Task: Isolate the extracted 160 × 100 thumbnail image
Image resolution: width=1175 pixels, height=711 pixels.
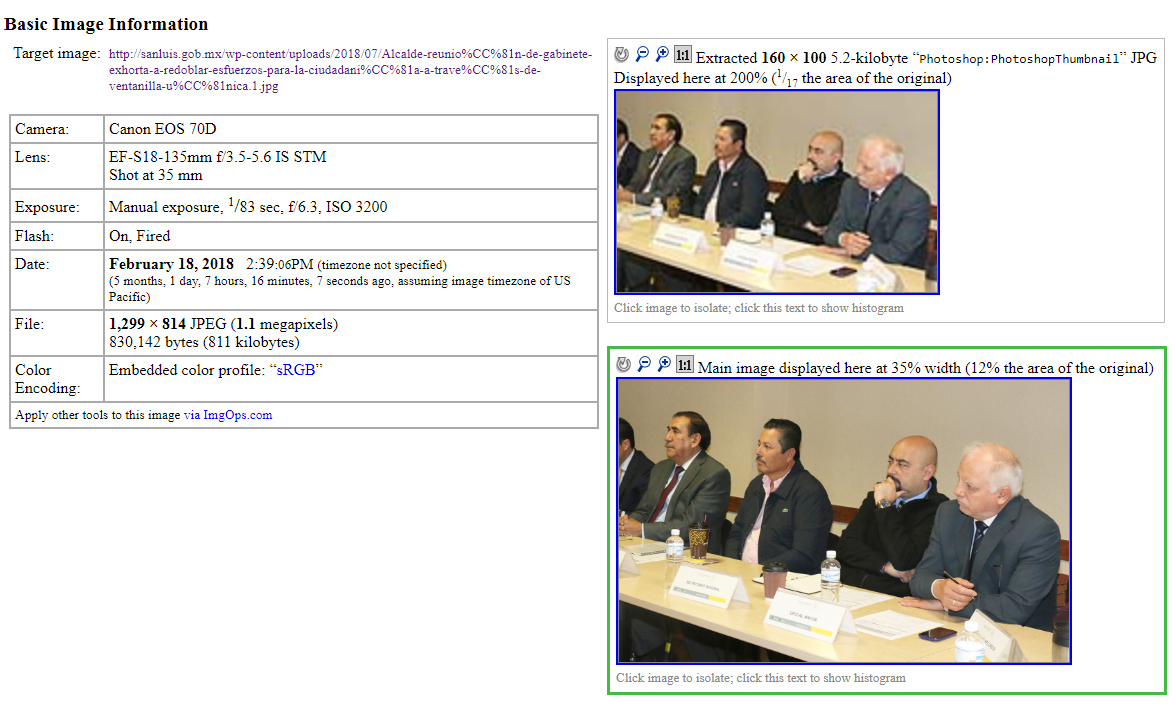Action: (777, 192)
